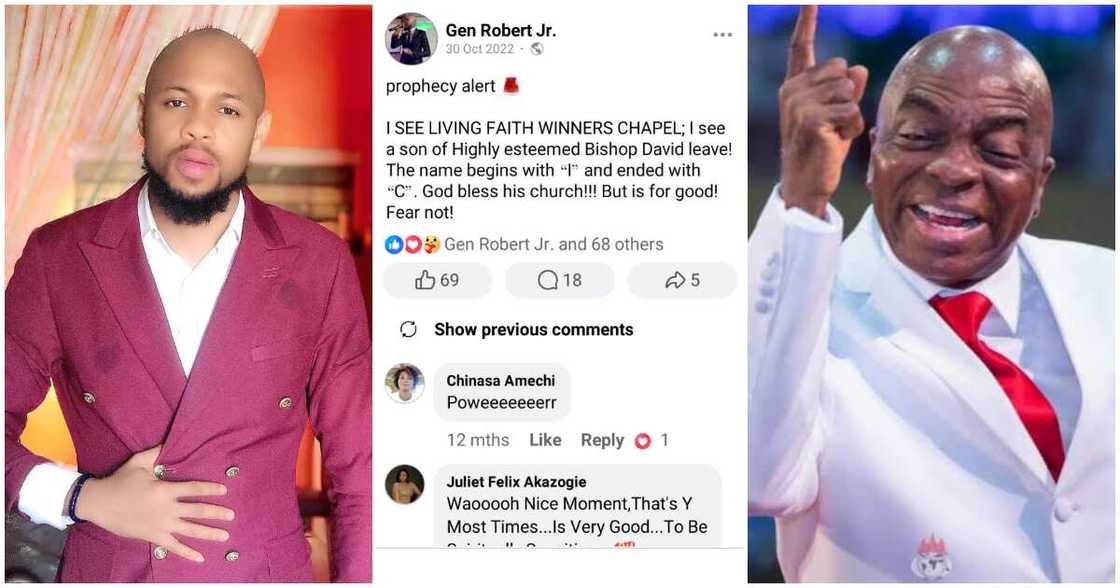Open the three-dots post options menu
The width and height of the screenshot is (1120, 588).
point(722,35)
